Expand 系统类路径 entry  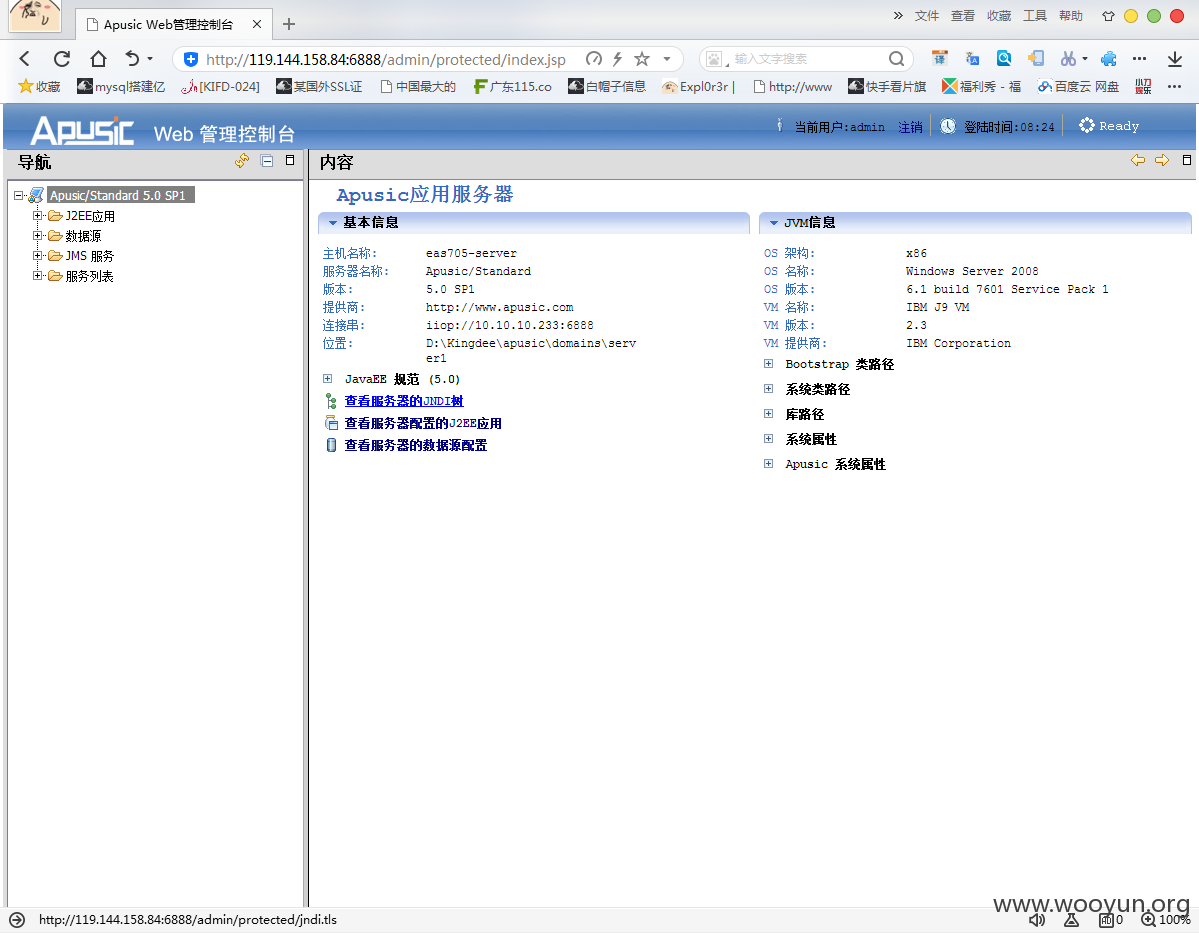coord(768,388)
